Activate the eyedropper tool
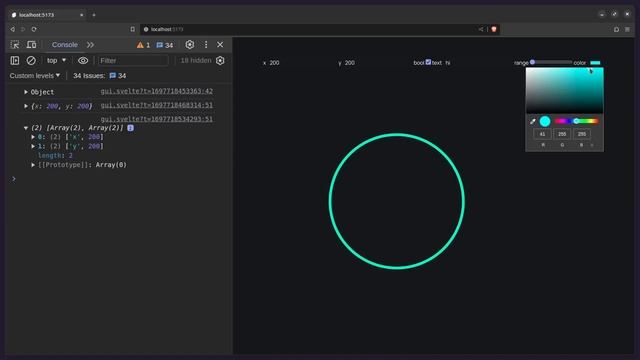 click(x=533, y=121)
